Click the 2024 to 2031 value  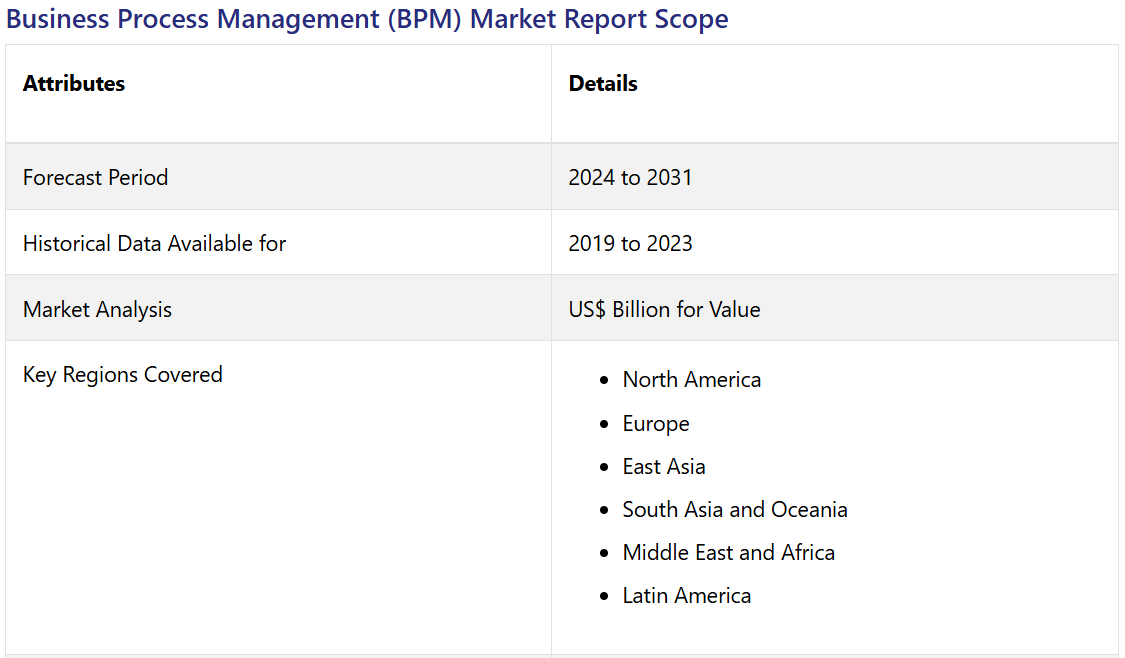click(x=630, y=178)
